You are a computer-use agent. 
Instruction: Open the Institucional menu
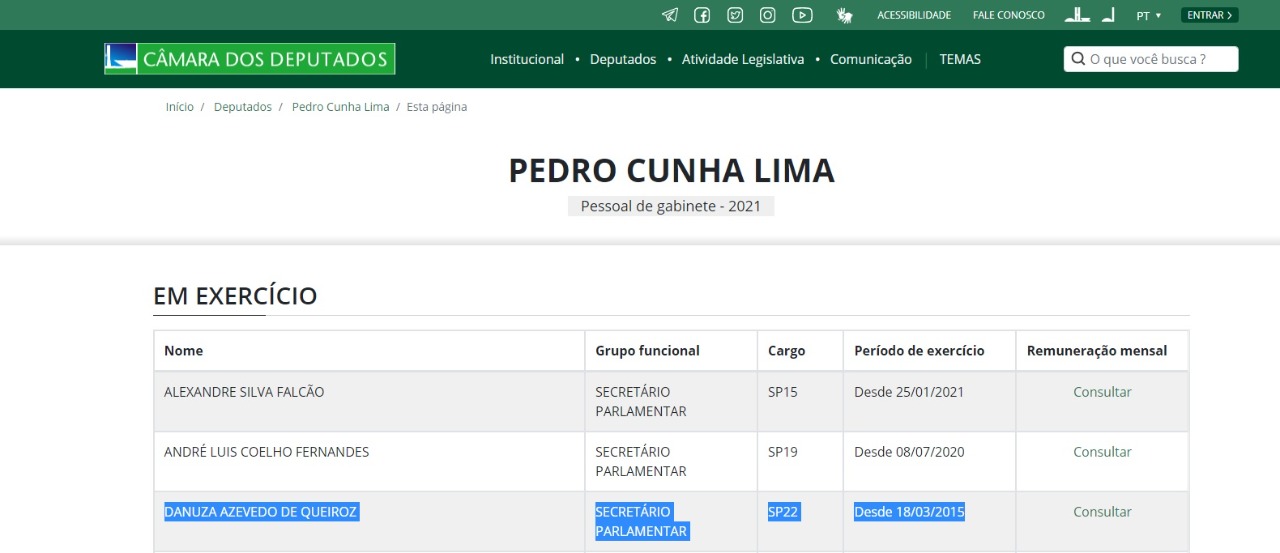[x=527, y=59]
